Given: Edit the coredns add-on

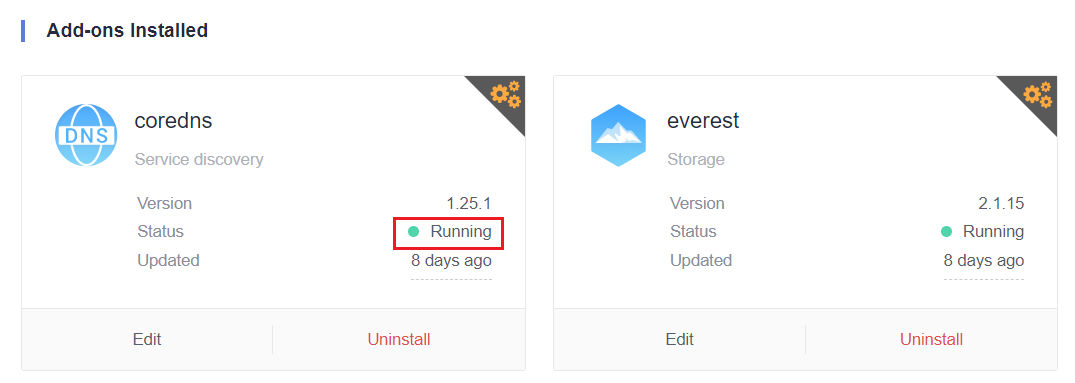Looking at the screenshot, I should [147, 339].
